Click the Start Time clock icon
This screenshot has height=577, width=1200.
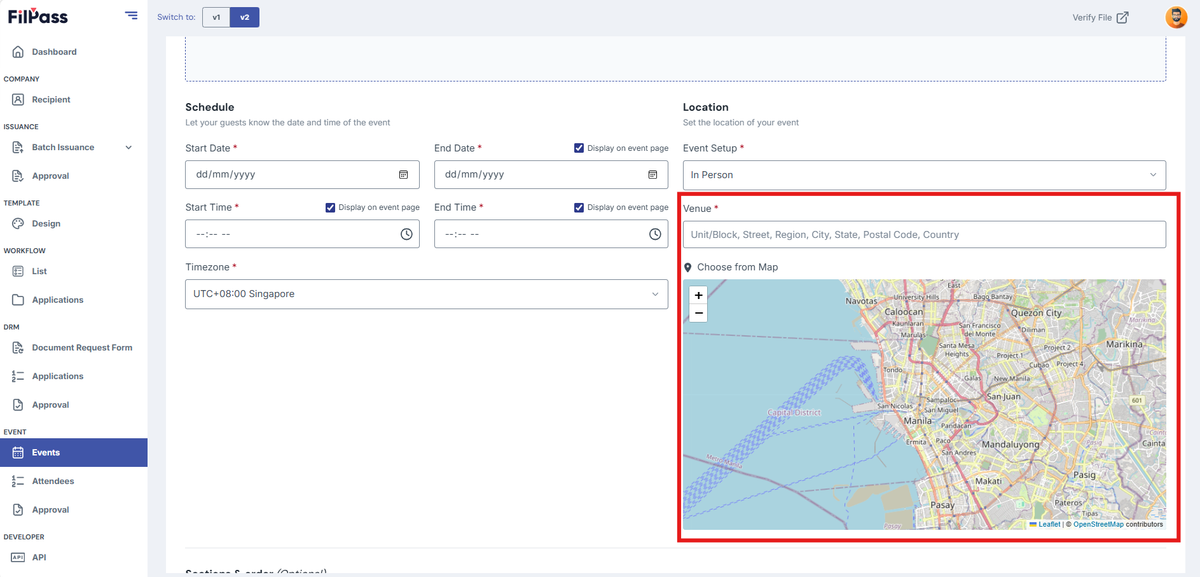[x=407, y=234]
